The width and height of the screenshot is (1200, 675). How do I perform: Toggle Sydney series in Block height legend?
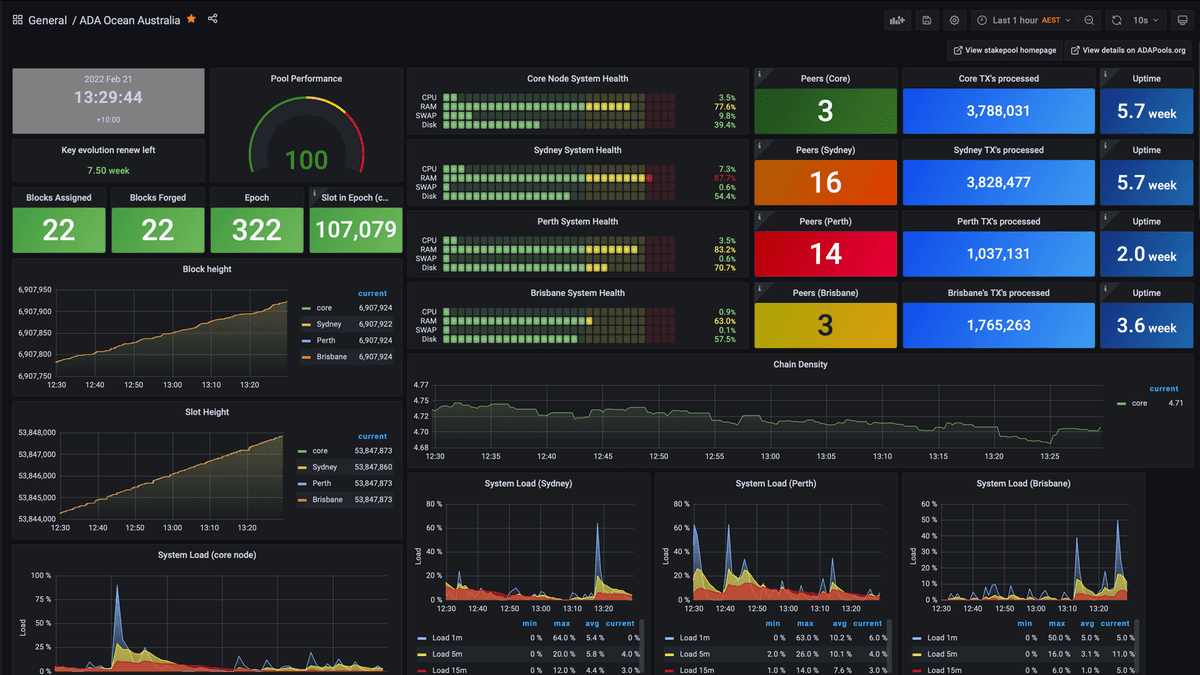(329, 324)
